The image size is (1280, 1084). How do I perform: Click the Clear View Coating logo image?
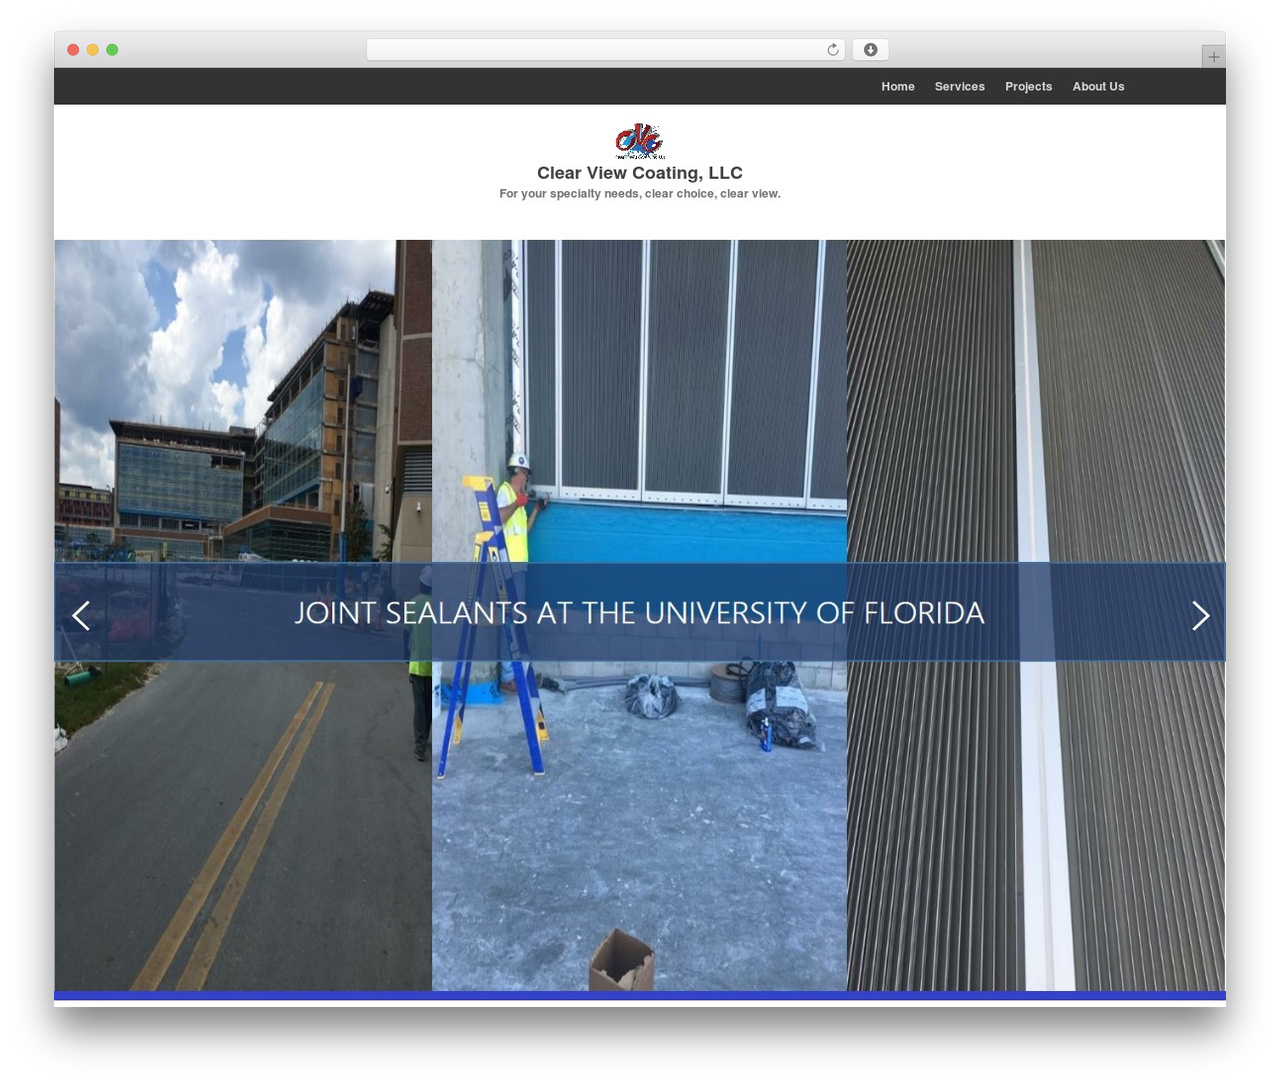point(640,141)
